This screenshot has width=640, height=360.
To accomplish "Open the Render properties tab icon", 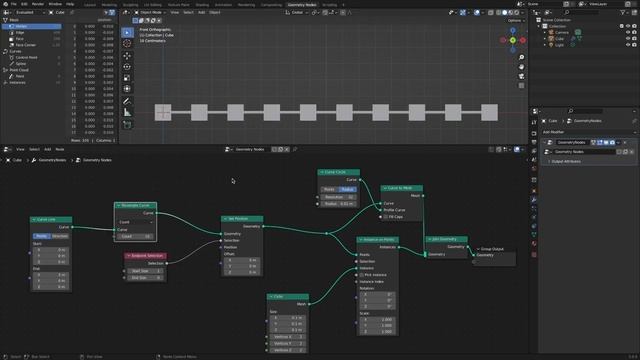I will [x=534, y=133].
